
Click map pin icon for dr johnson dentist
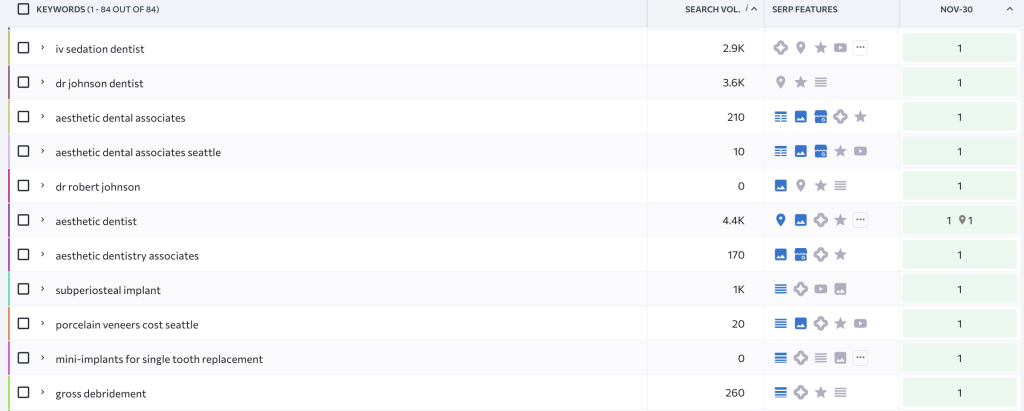pyautogui.click(x=781, y=82)
